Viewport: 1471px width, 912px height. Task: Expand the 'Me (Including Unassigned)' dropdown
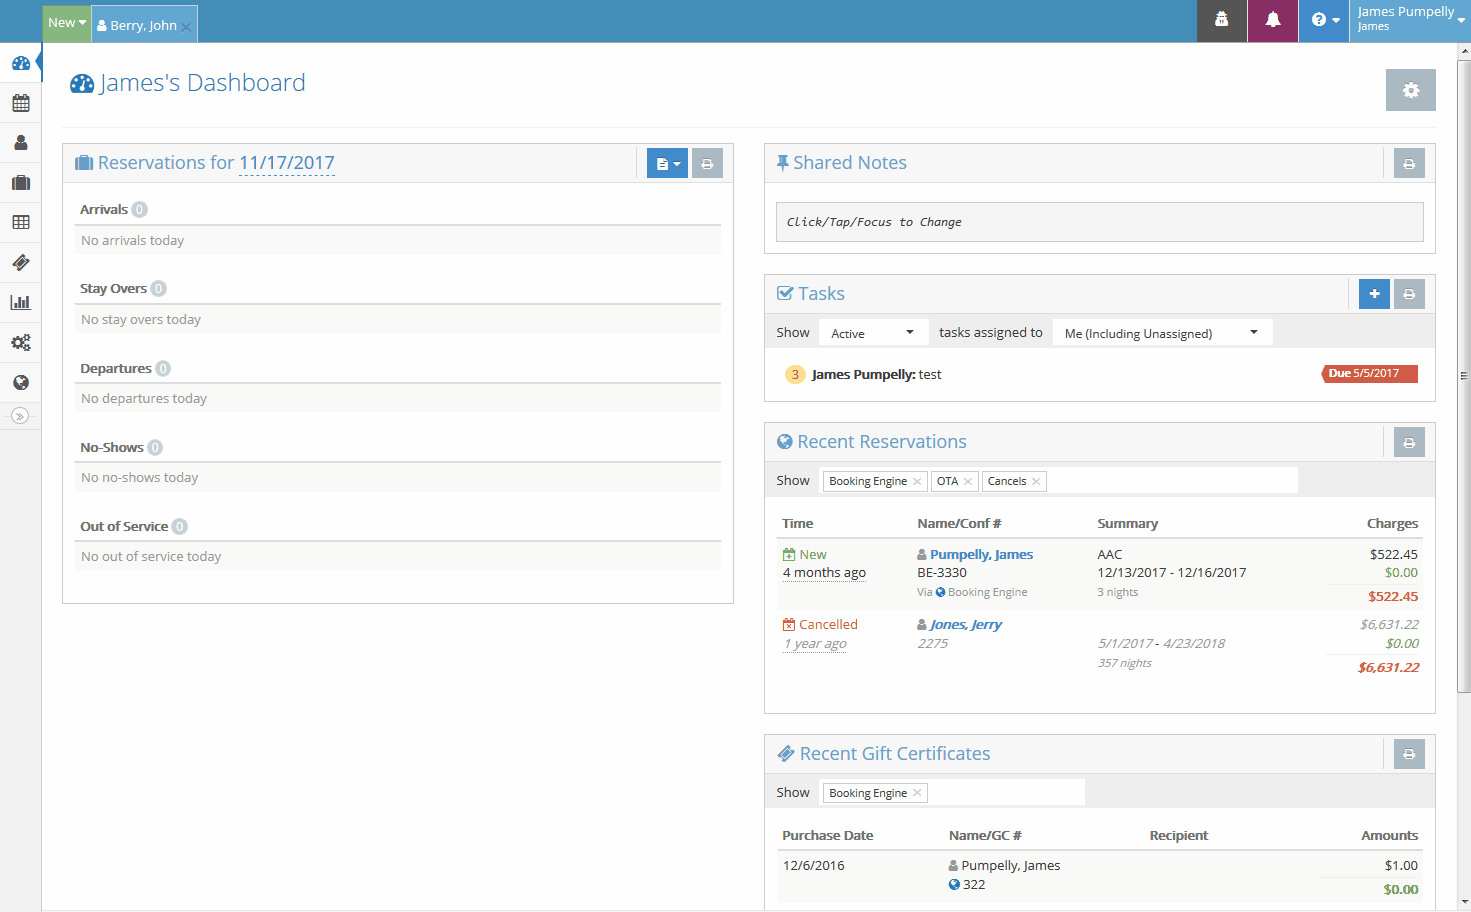[x=1161, y=333]
